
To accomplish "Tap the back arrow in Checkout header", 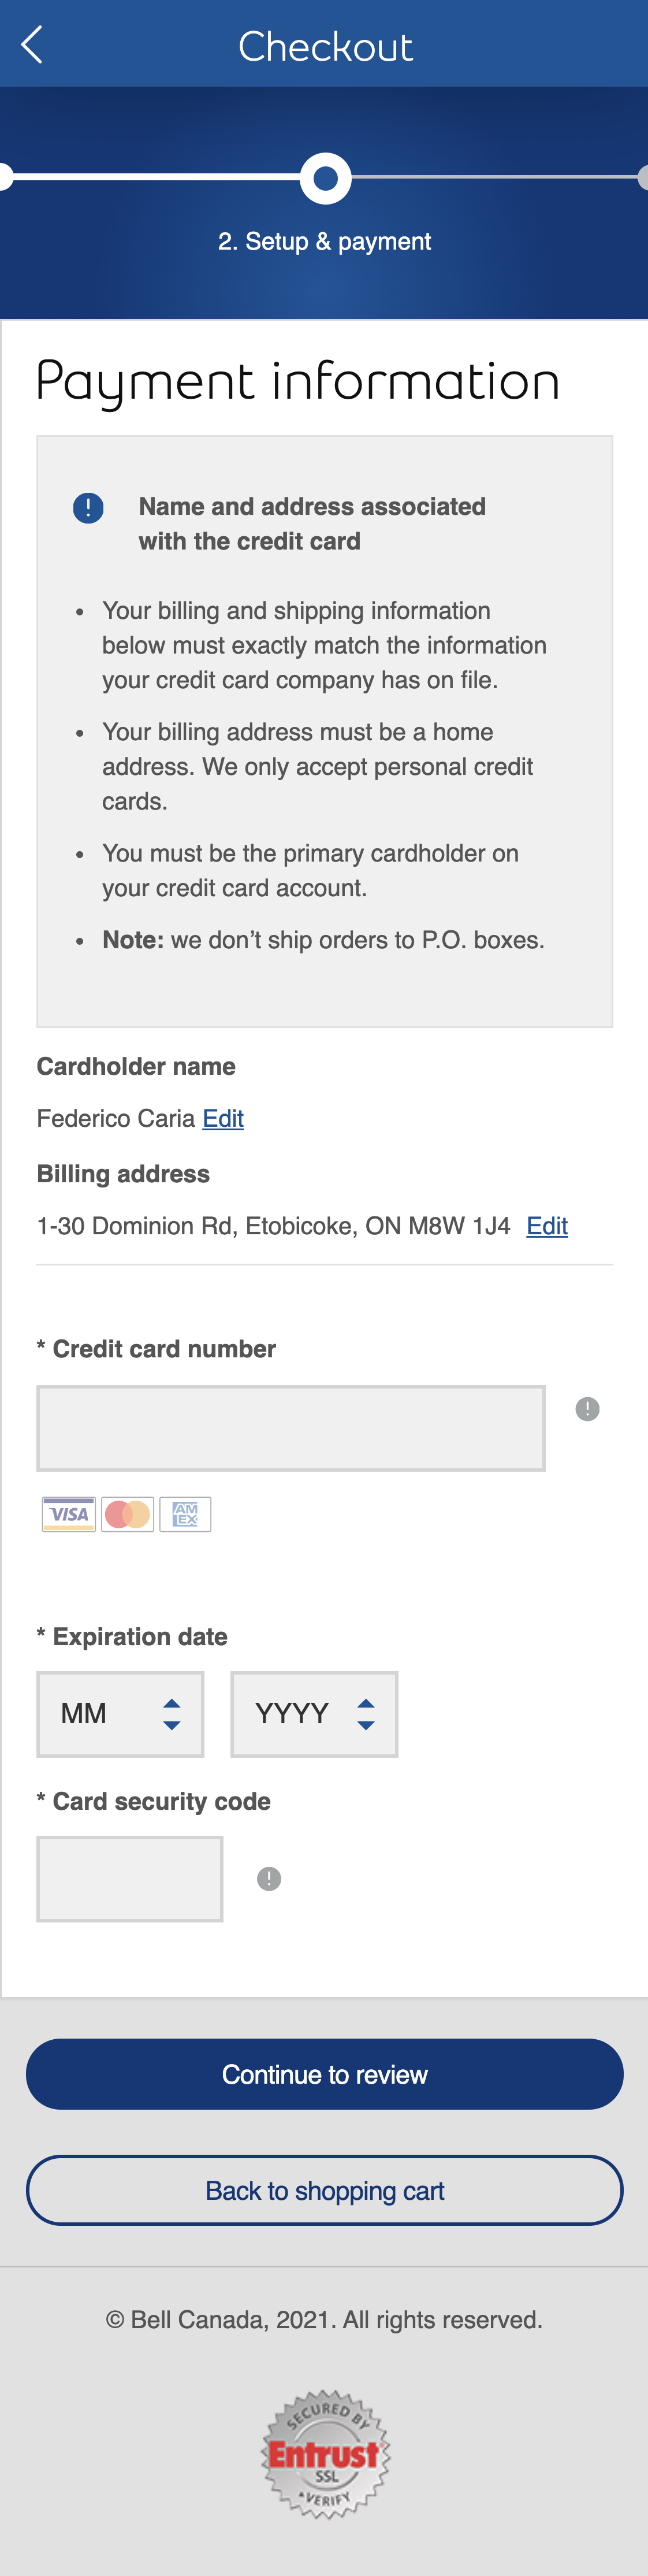I will [x=32, y=45].
